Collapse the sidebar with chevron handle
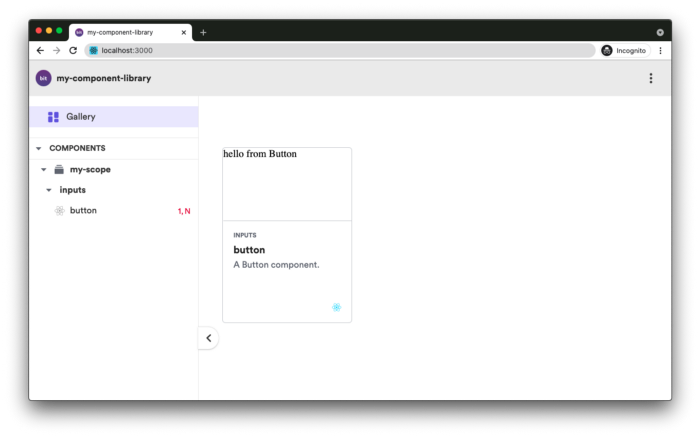Screen dimensions: 700x438 point(208,338)
